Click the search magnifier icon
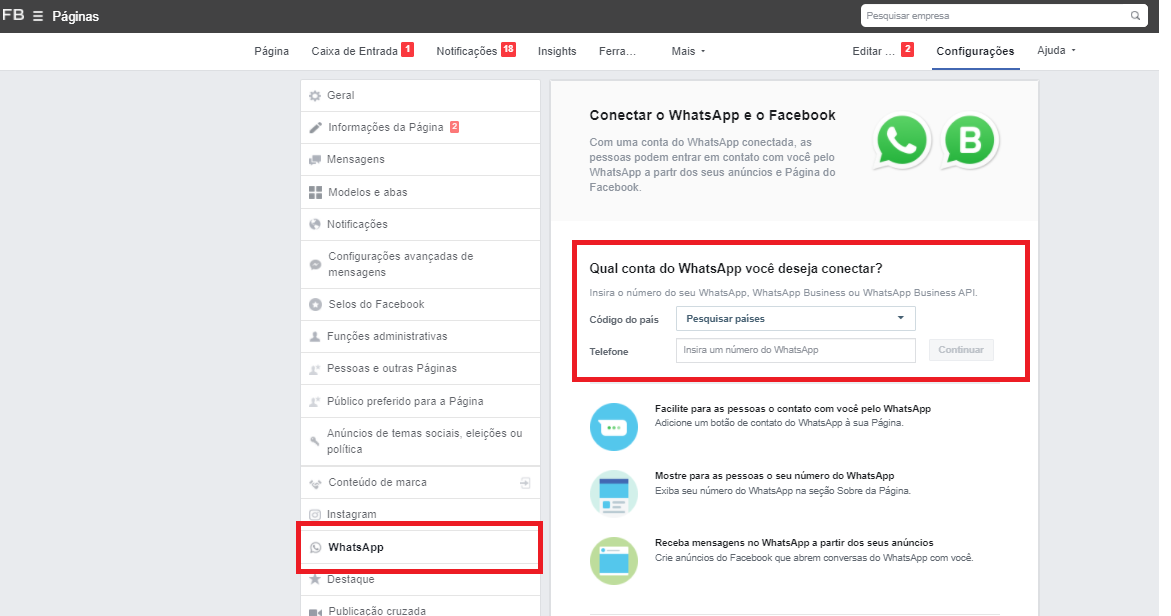This screenshot has height=616, width=1171. (x=1135, y=16)
